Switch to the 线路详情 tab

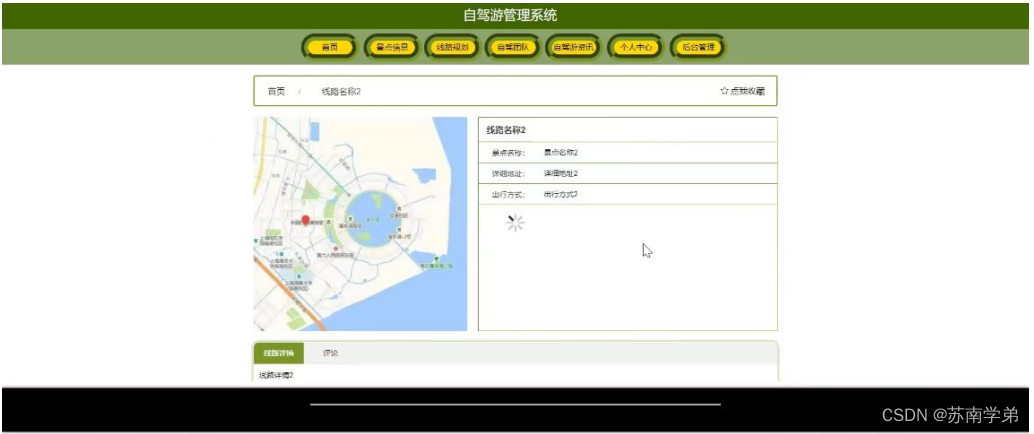tap(278, 354)
